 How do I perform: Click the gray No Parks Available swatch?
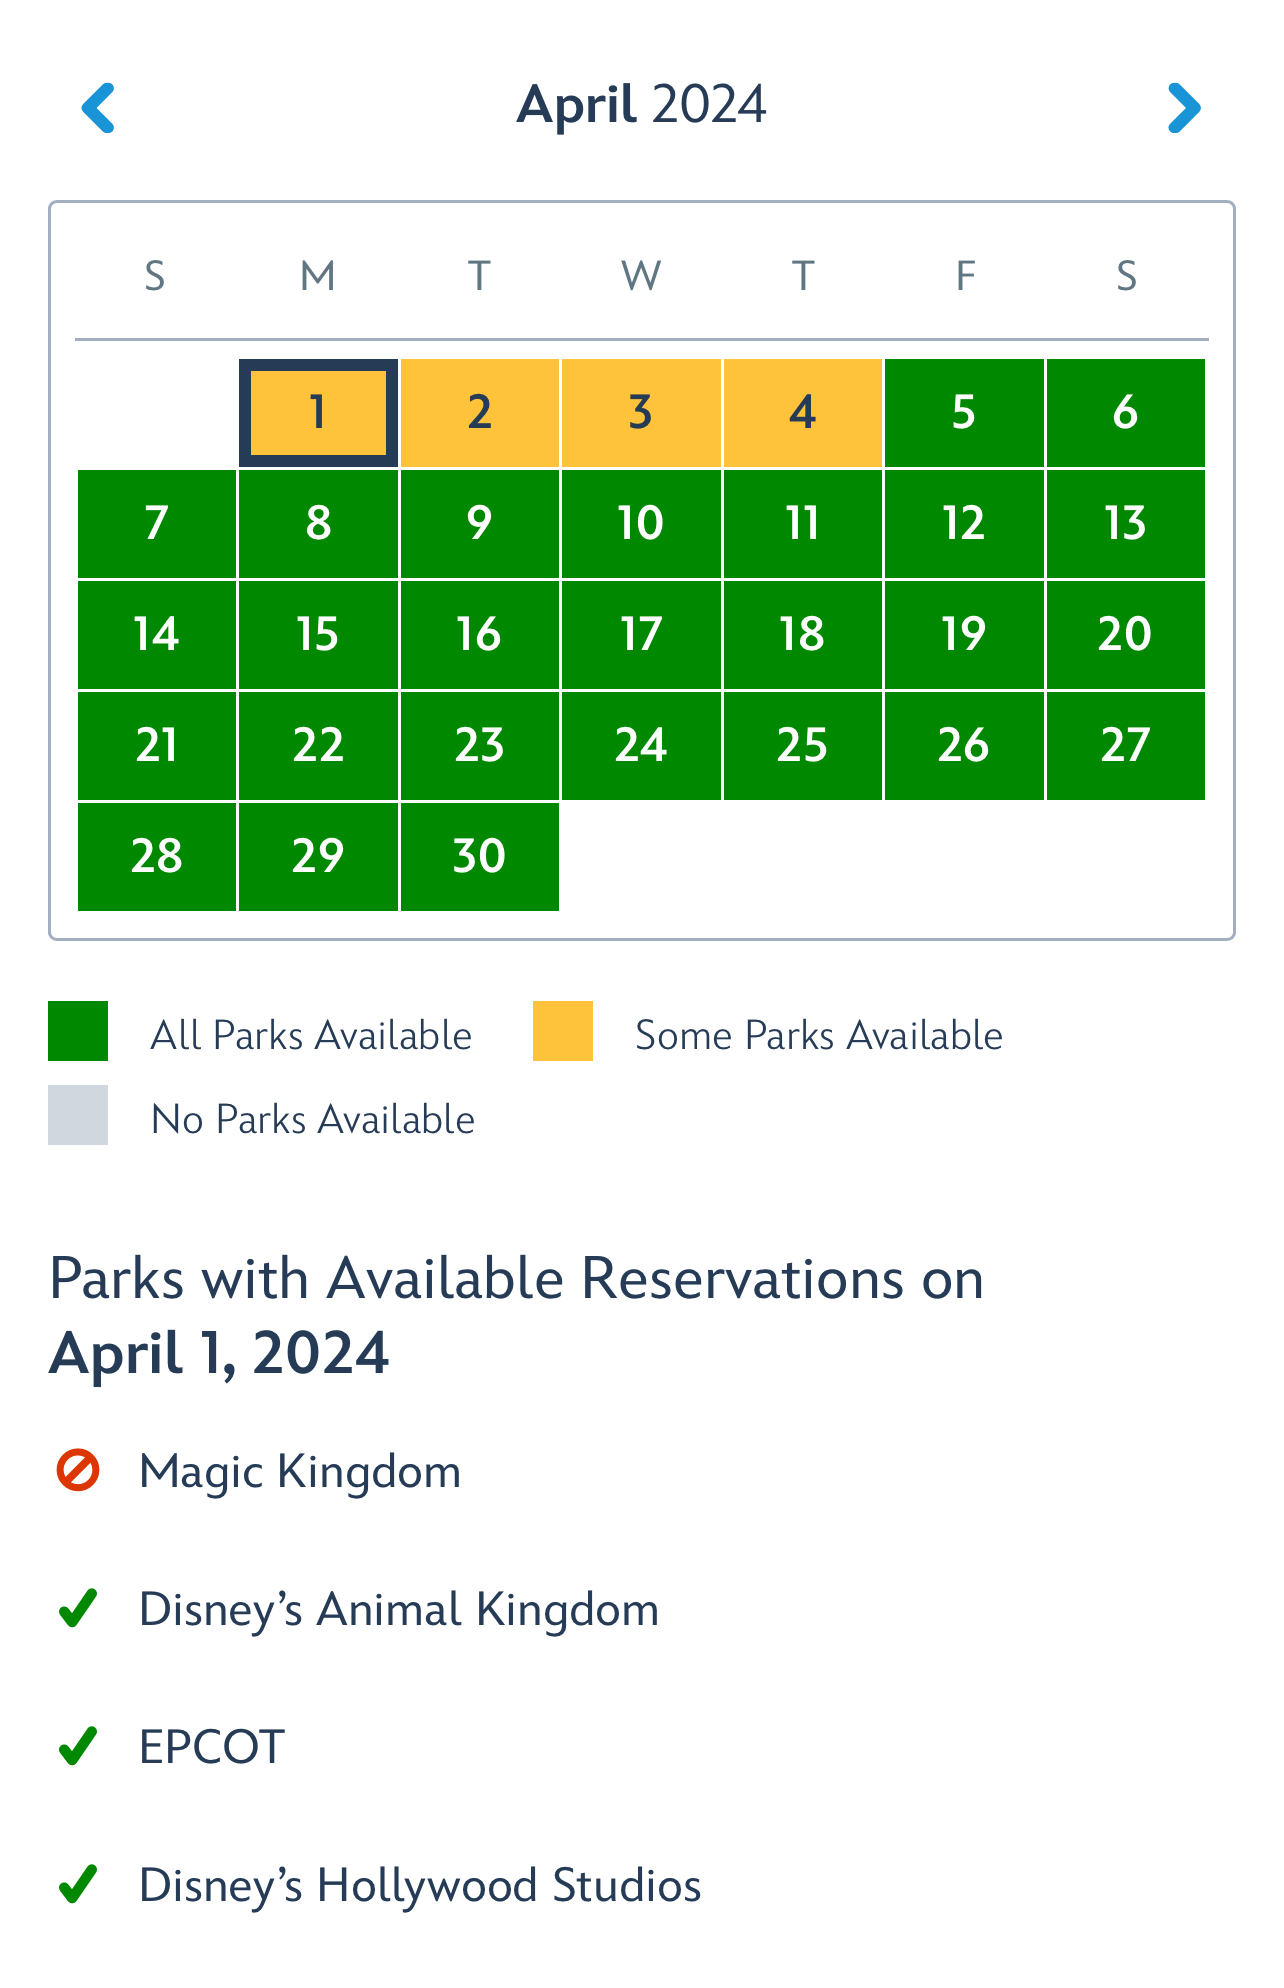78,1115
